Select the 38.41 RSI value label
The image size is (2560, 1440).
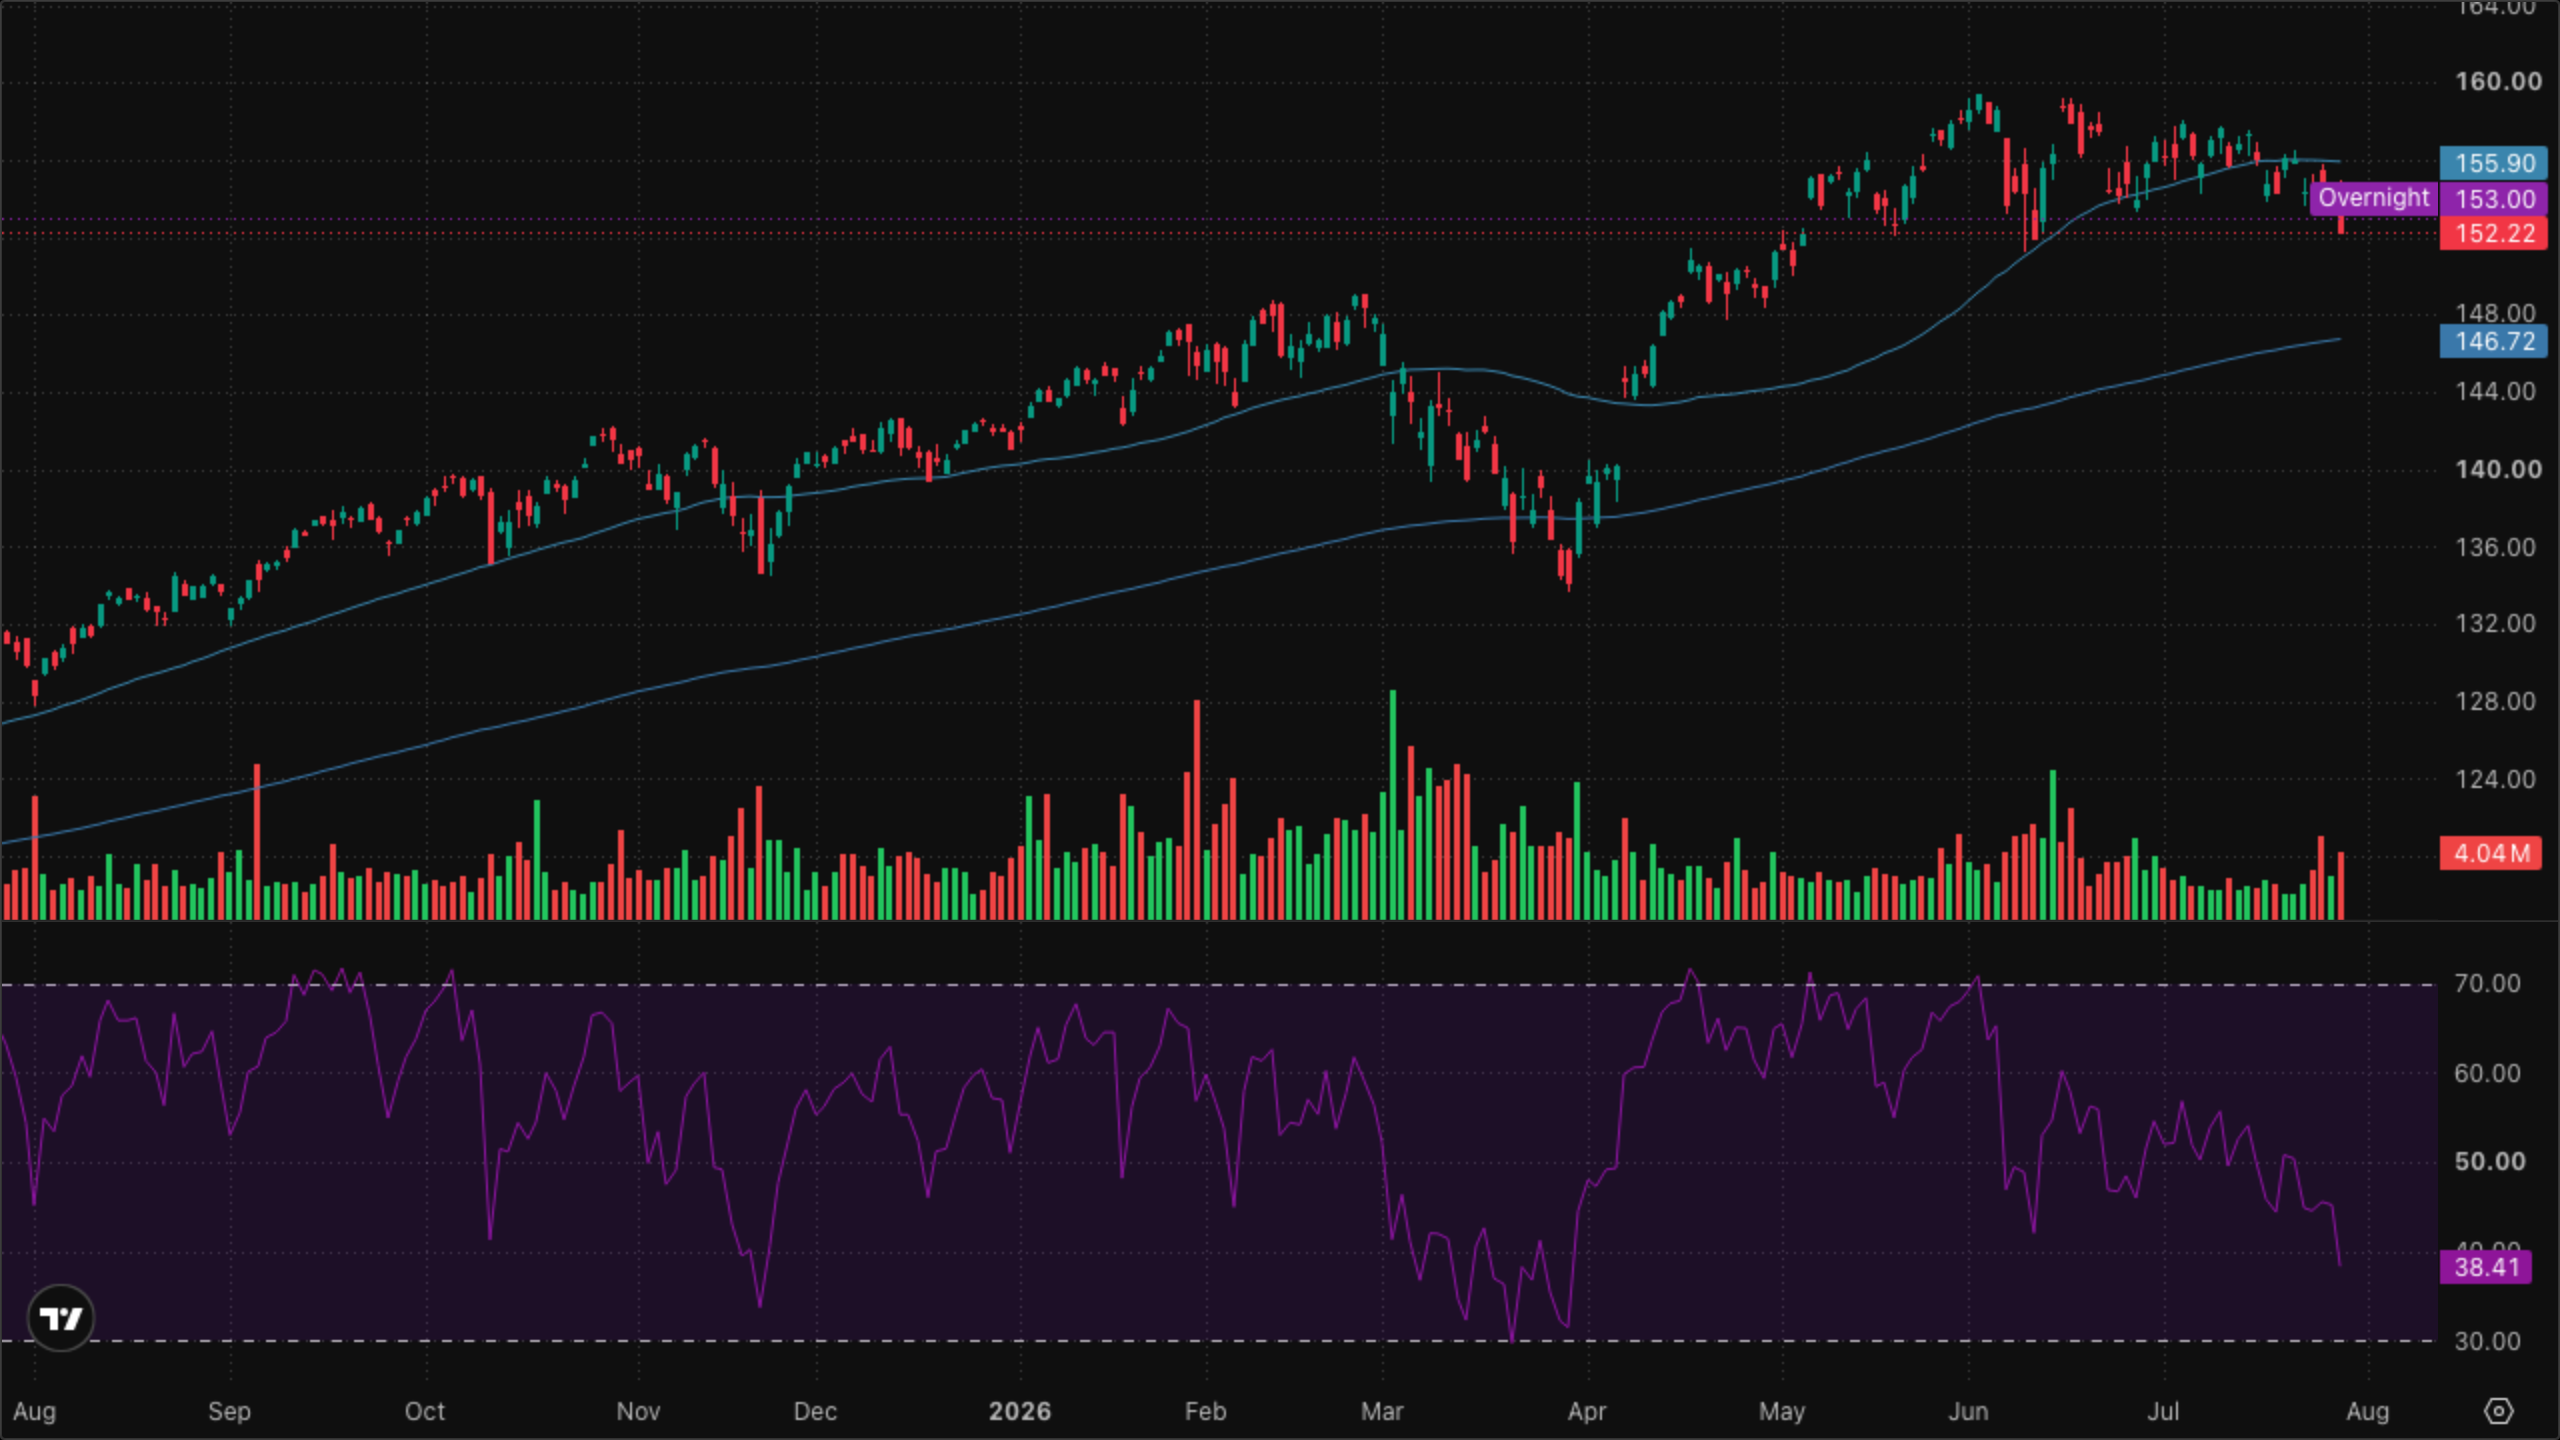click(x=2486, y=1267)
